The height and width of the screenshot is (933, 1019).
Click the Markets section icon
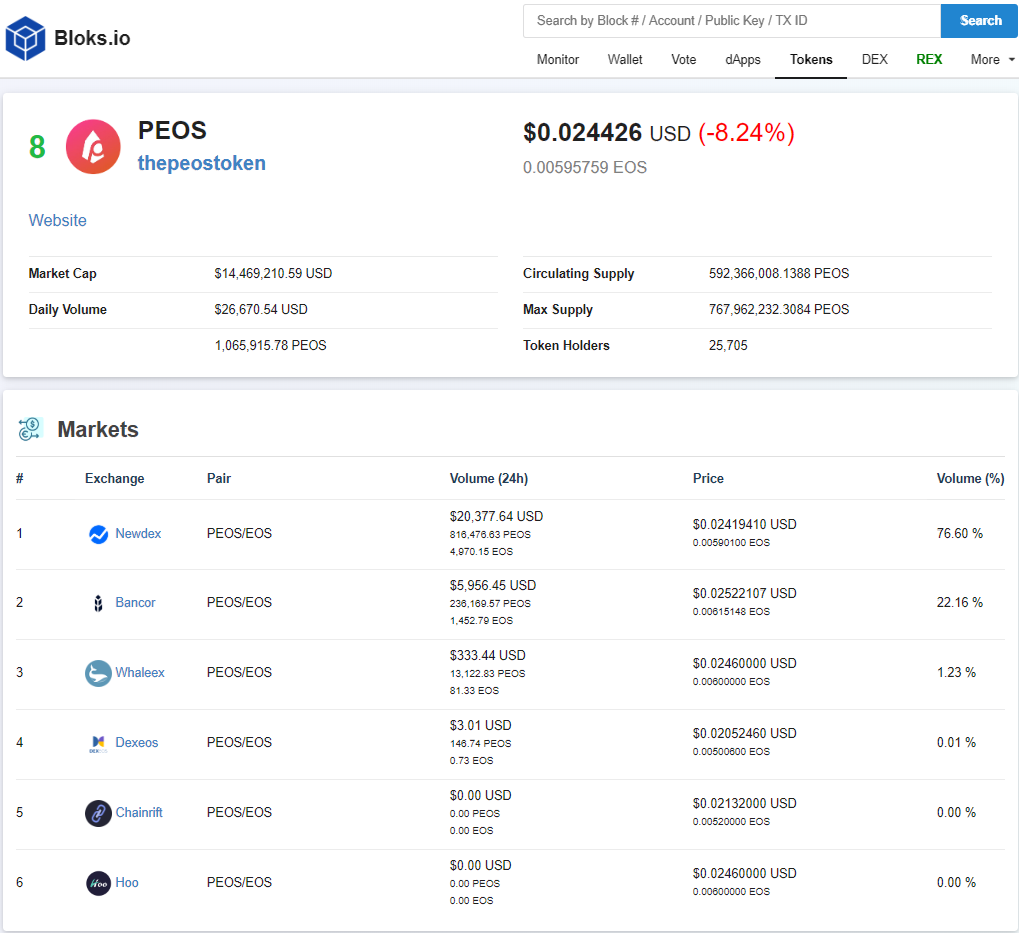(30, 430)
